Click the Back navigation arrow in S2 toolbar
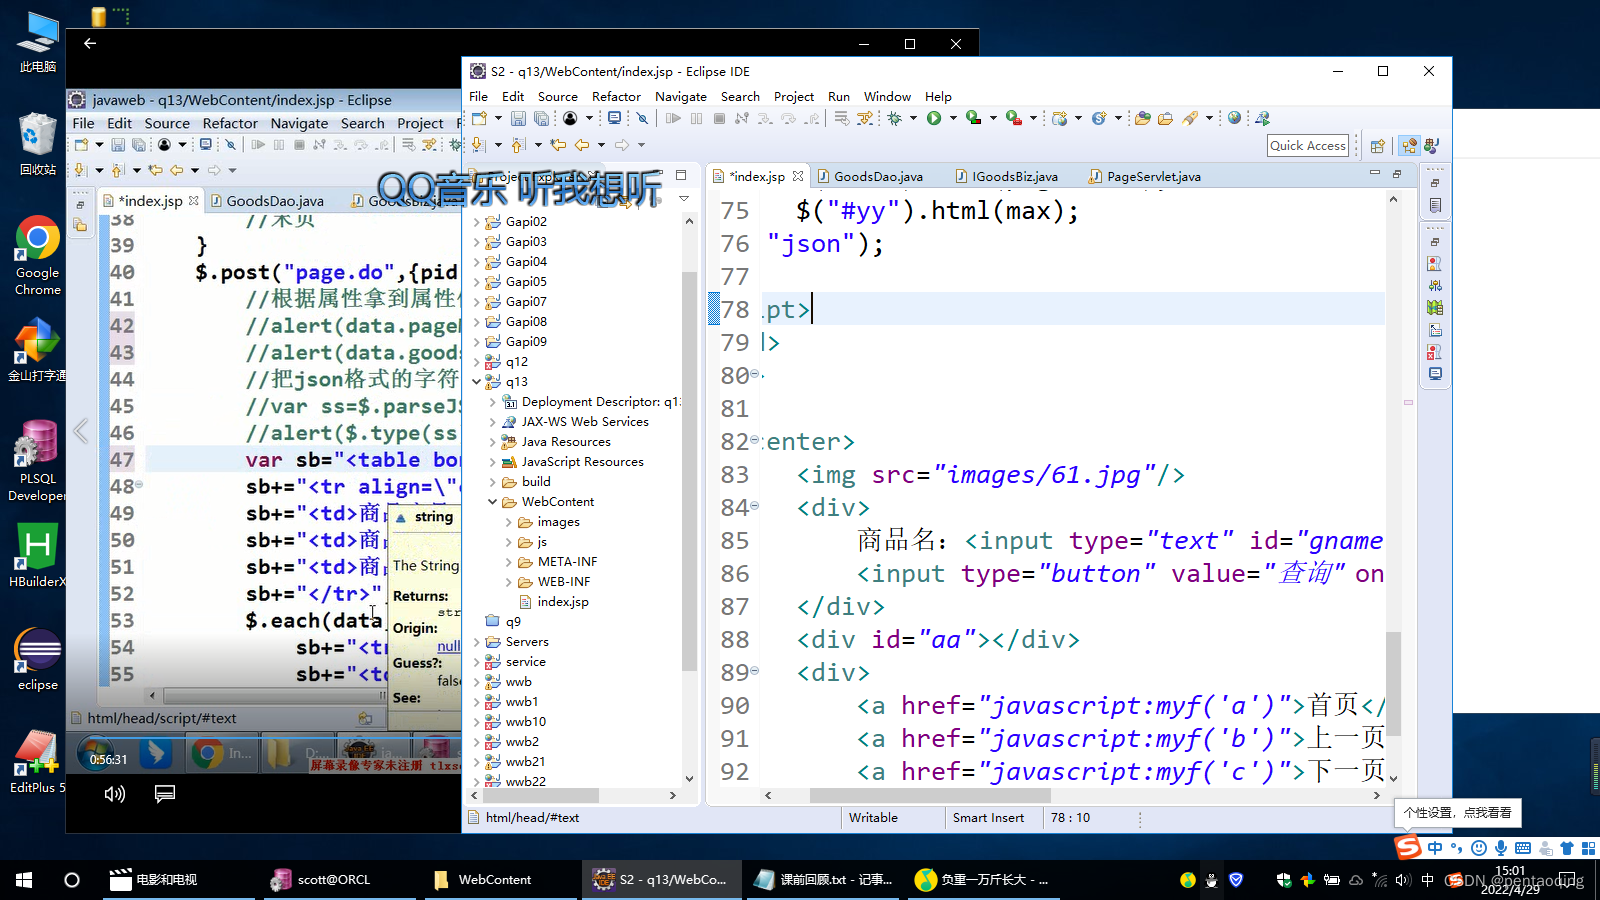 582,145
